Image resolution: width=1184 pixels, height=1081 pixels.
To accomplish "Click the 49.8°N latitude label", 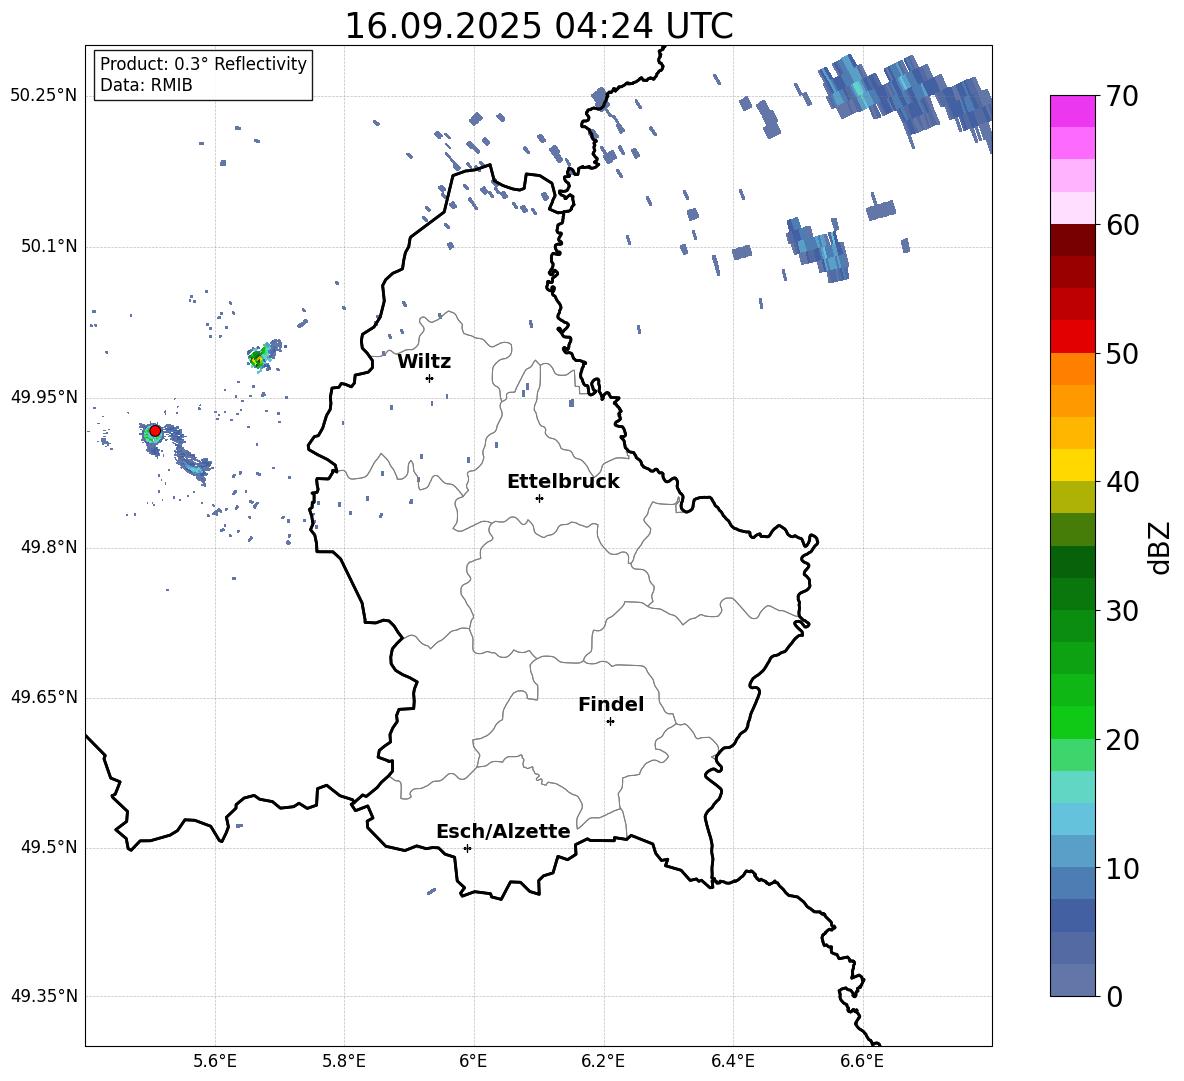I will [49, 547].
